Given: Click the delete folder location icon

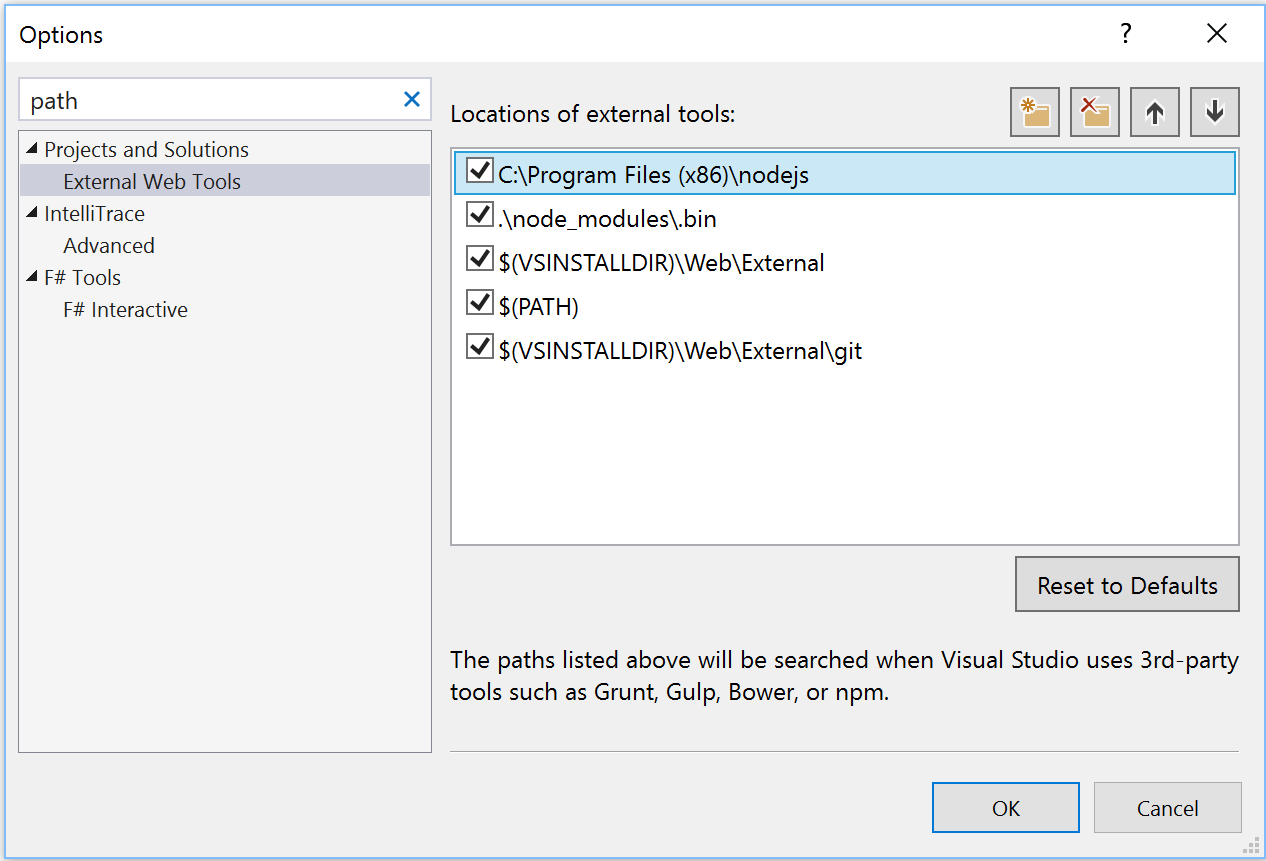Looking at the screenshot, I should tap(1094, 113).
